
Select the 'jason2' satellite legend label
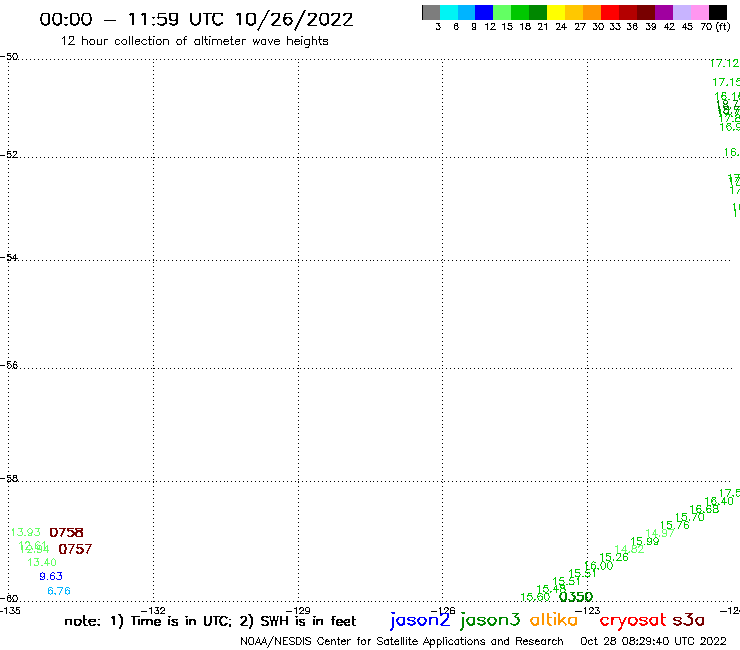click(x=420, y=620)
